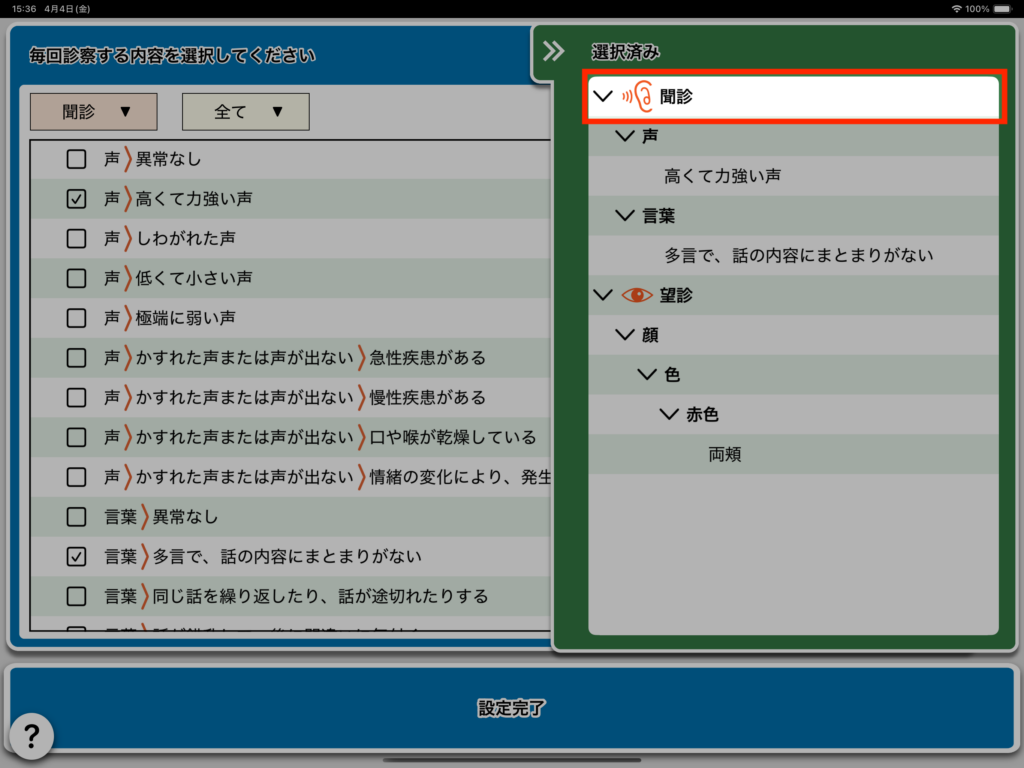Image resolution: width=1024 pixels, height=768 pixels.
Task: Open the 聞診 category dropdown
Action: [x=94, y=112]
